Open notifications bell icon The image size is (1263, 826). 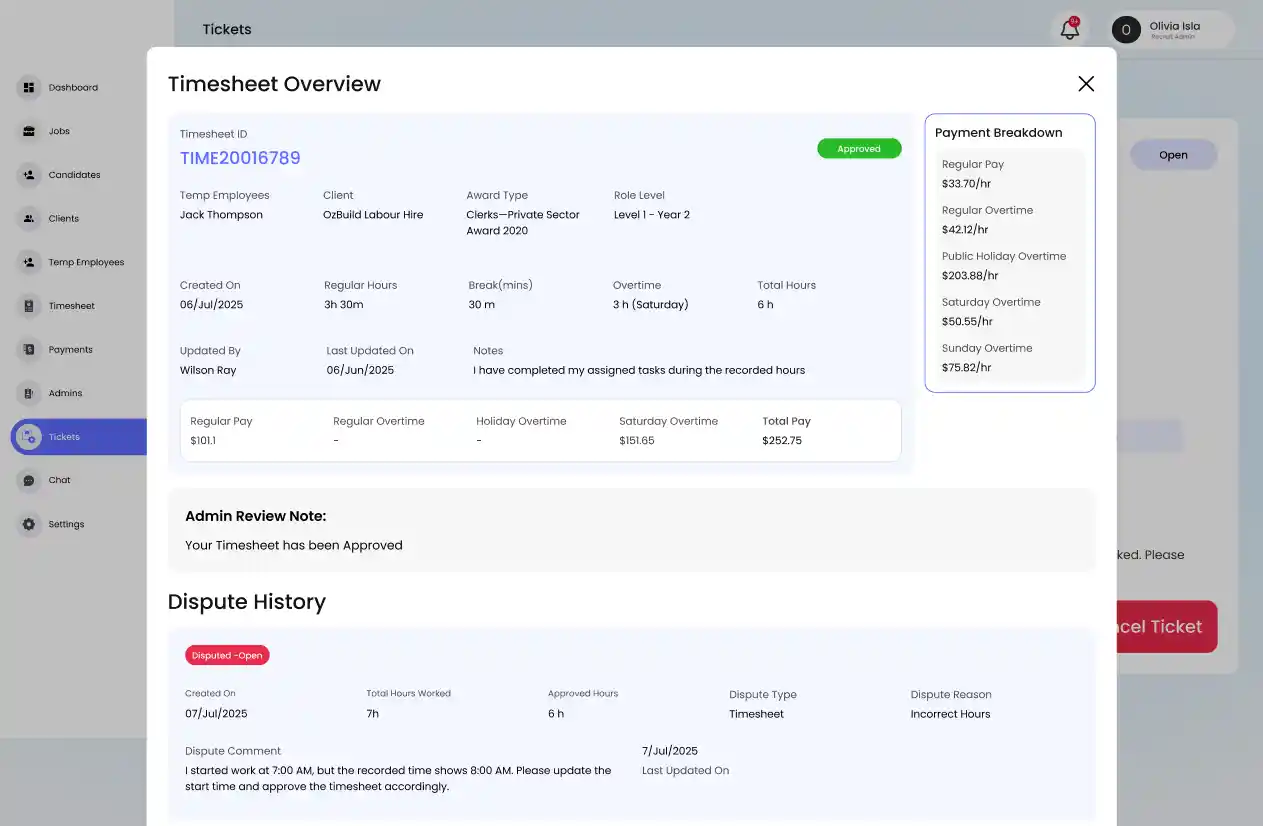pyautogui.click(x=1069, y=30)
